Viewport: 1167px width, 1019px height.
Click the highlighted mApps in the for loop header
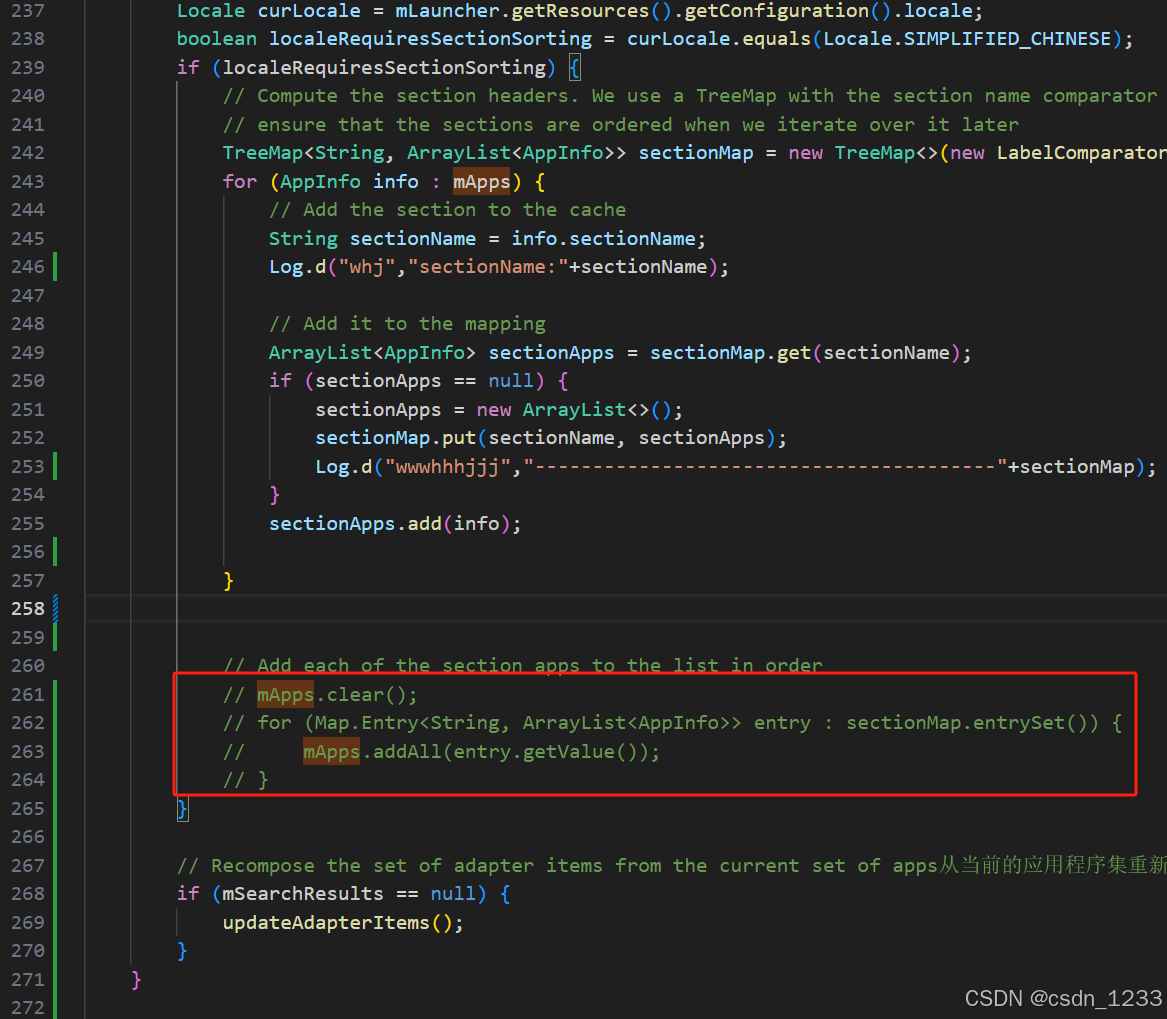[x=482, y=182]
